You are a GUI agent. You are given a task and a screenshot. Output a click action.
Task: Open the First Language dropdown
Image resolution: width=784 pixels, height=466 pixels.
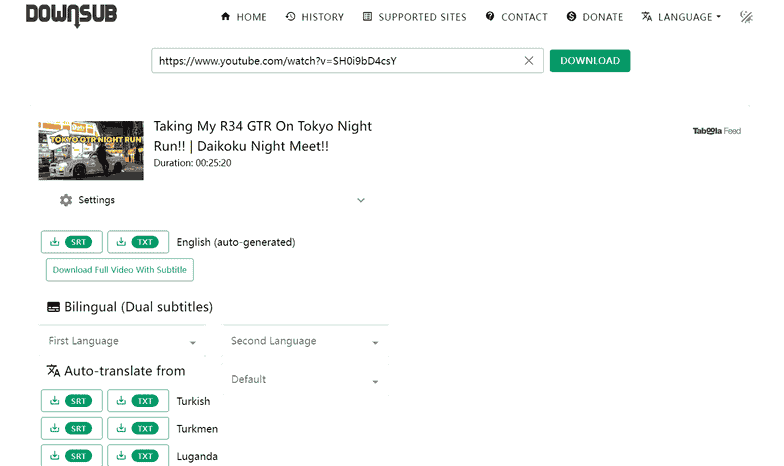pyautogui.click(x=122, y=341)
